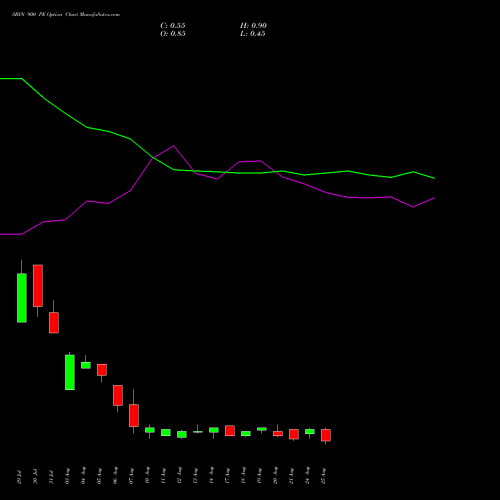Select the low value L: 0.45
Viewport: 500px width, 500px height.
(253, 34)
